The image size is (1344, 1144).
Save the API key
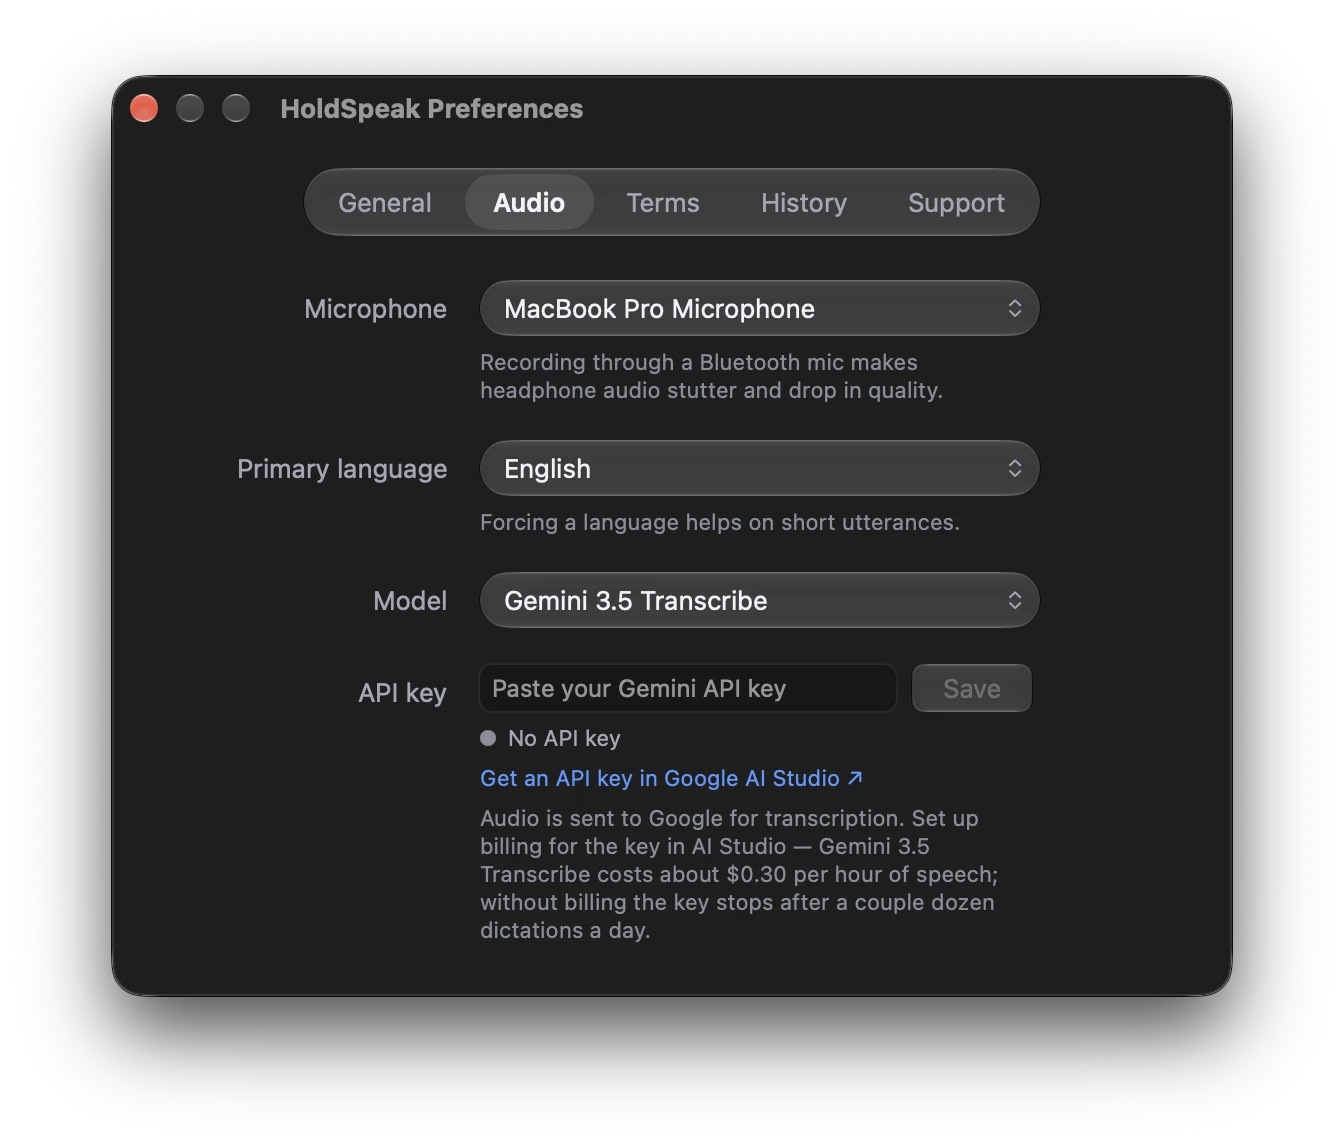coord(972,689)
